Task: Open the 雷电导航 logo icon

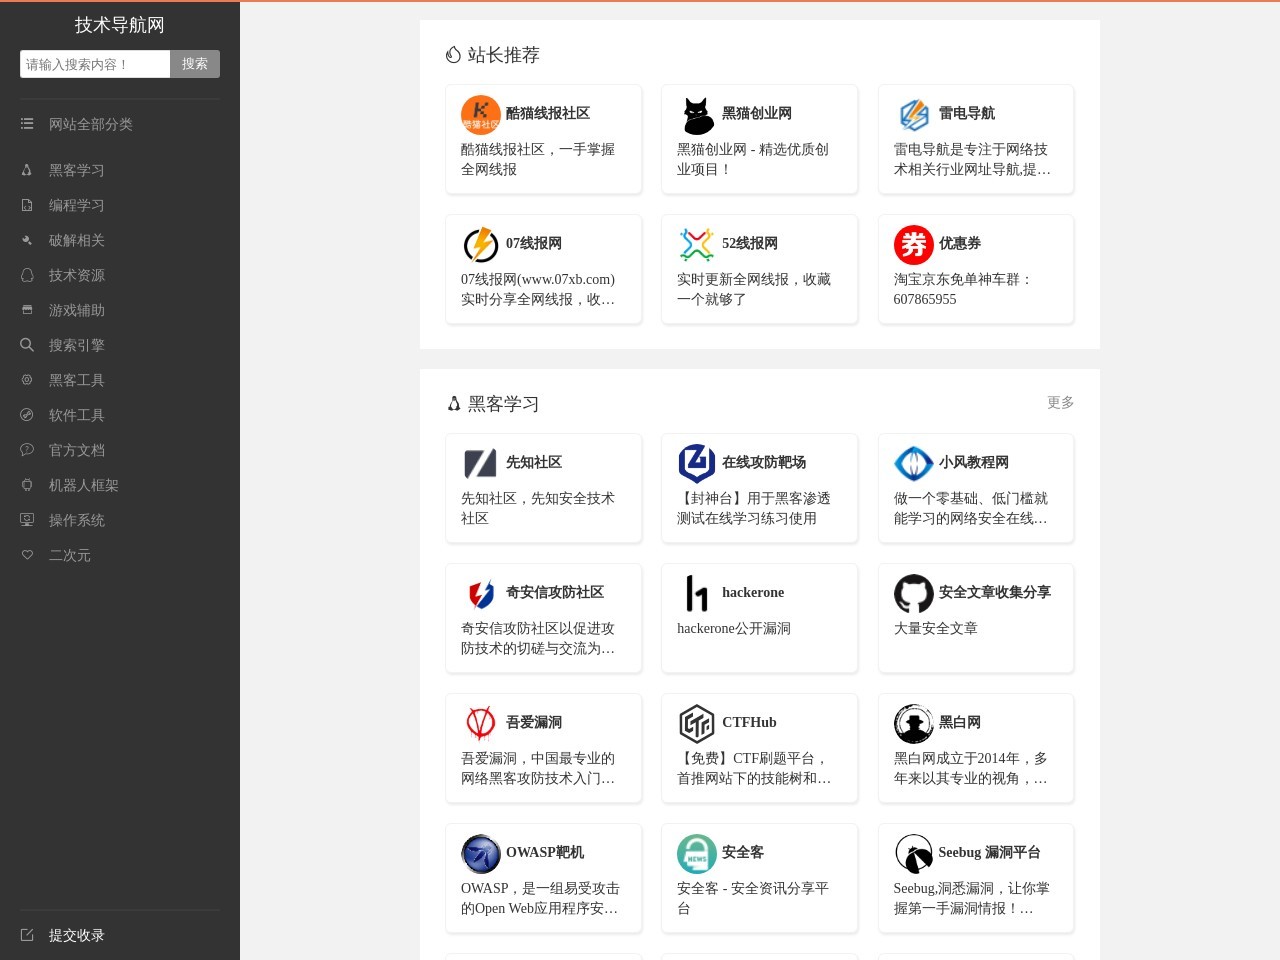Action: [x=913, y=114]
